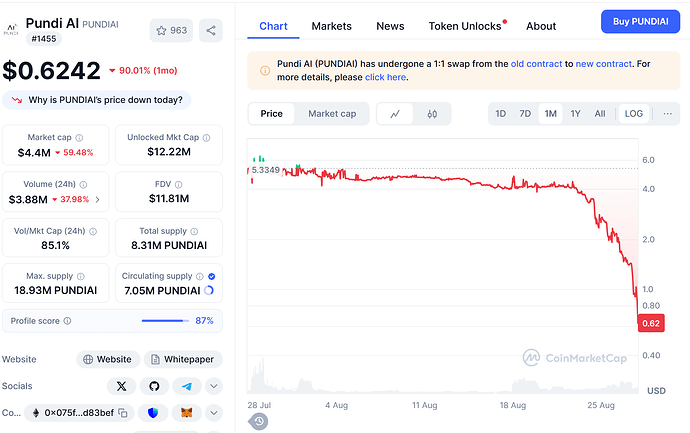Open info icon next to Volume (24h)
The width and height of the screenshot is (690, 433).
[83, 184]
